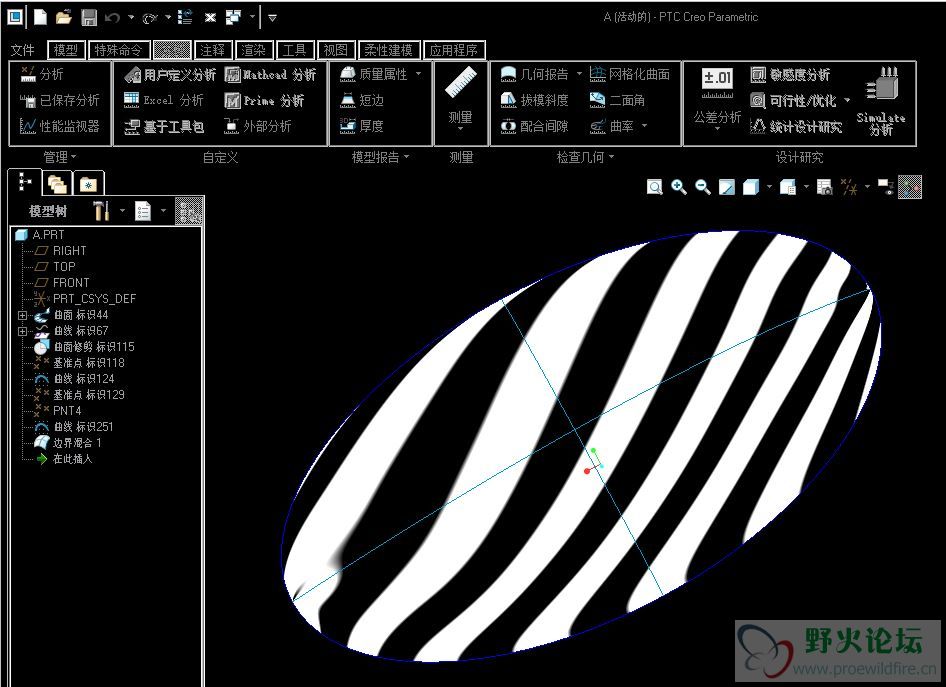Switch to the Tools (工具) tab
Viewport: 946px width, 687px height.
coord(294,50)
